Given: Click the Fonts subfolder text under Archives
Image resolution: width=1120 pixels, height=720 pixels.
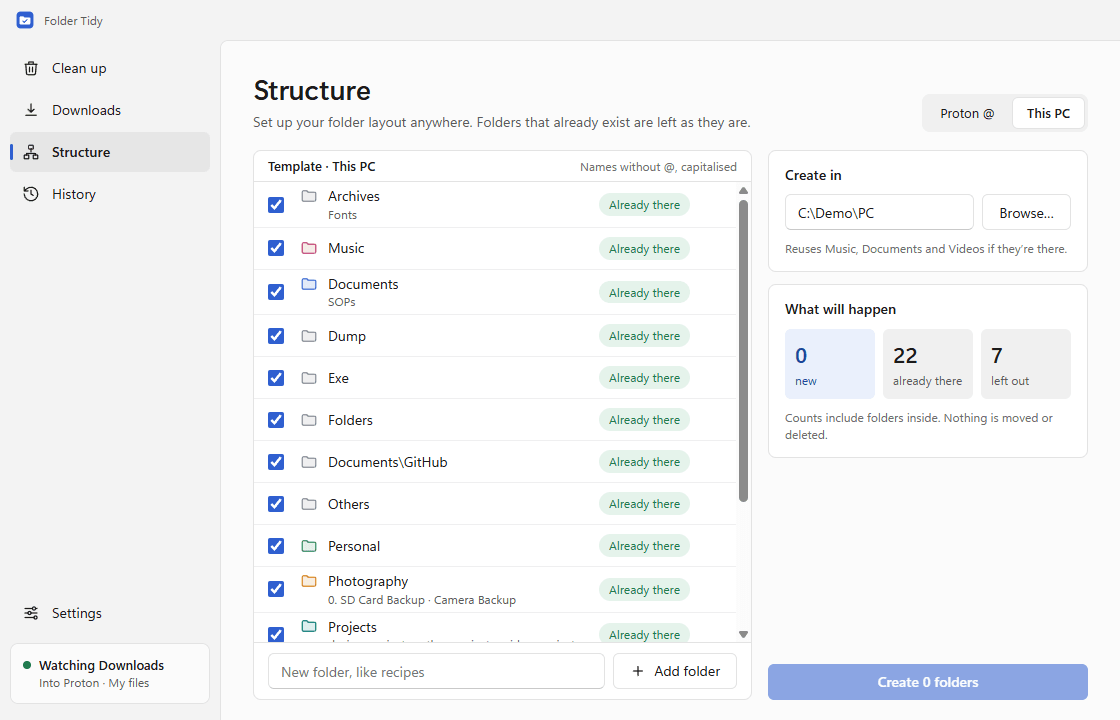Looking at the screenshot, I should pos(342,215).
